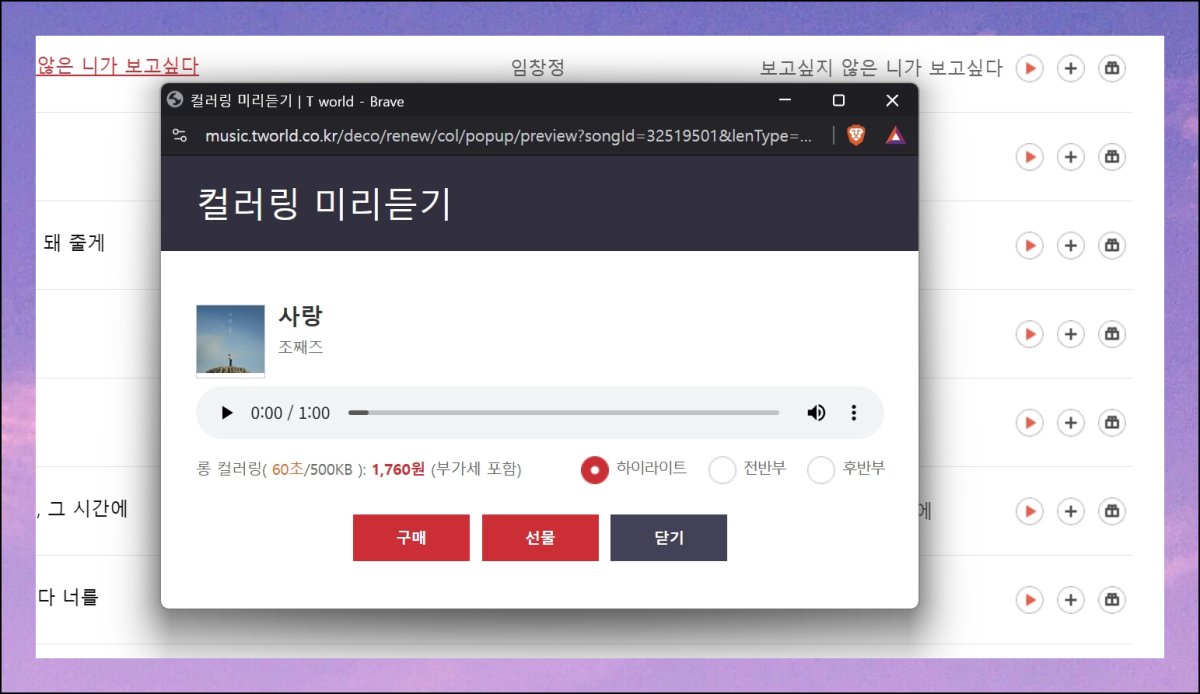The image size is (1200, 694).
Task: Click gift icon in 보고싶지 않은 니가 보고싶다 row
Action: pos(1111,68)
